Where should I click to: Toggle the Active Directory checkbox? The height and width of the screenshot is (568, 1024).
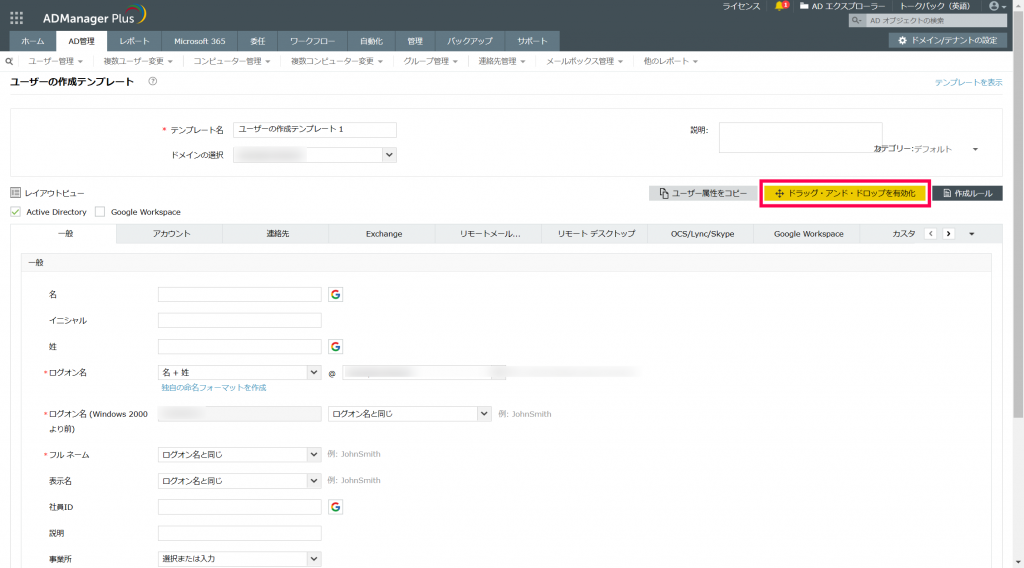[x=16, y=212]
